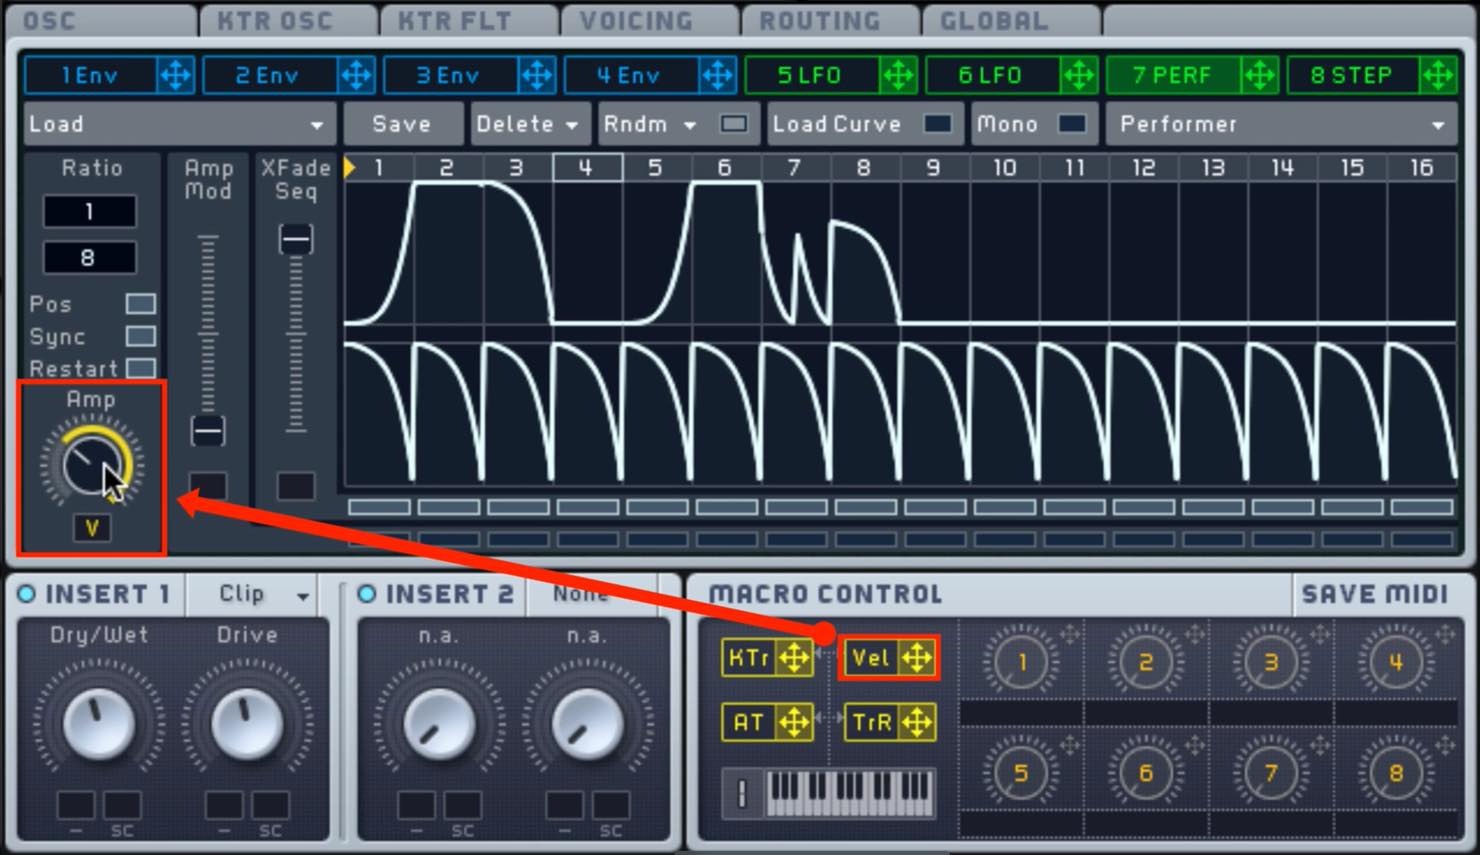The height and width of the screenshot is (855, 1480).
Task: Click the move cross icon beside 7 PERF
Action: (x=1259, y=75)
